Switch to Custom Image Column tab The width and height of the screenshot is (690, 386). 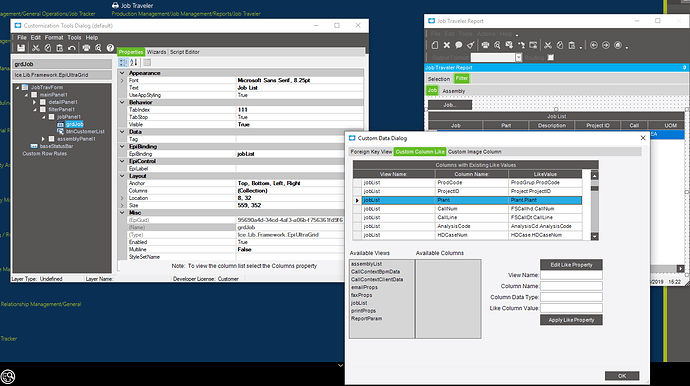pyautogui.click(x=474, y=151)
